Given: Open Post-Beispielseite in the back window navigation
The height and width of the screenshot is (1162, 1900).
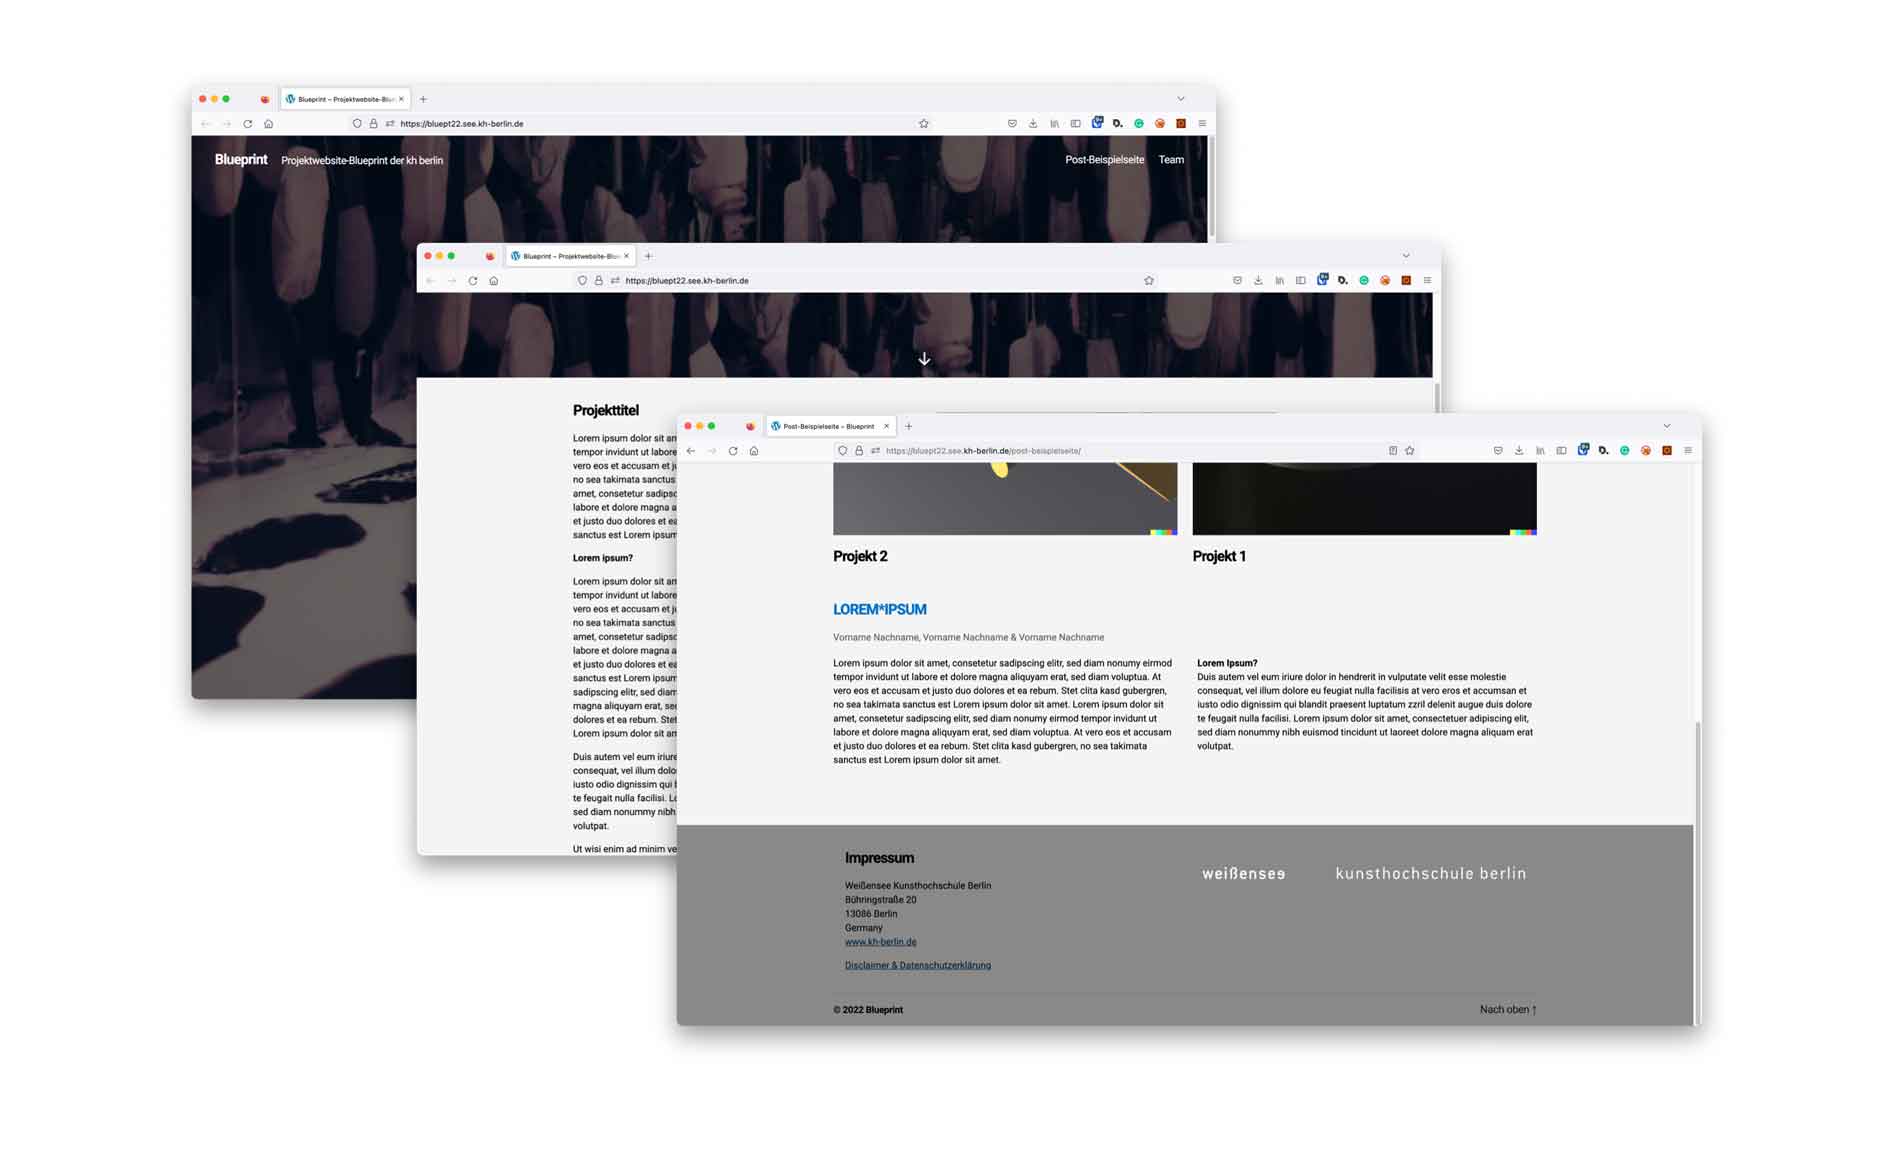Looking at the screenshot, I should 1104,160.
